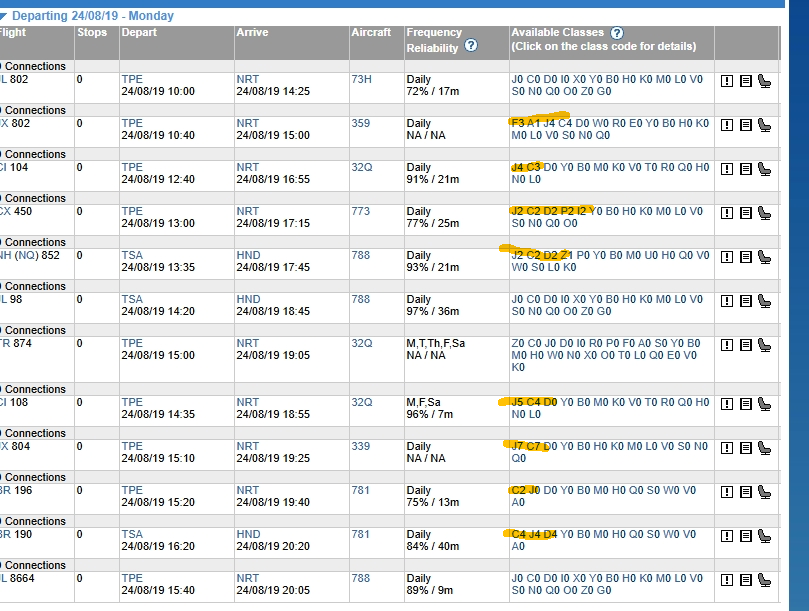The width and height of the screenshot is (809, 611).
Task: Click the F3 class code for 10:40 flight
Action: [x=517, y=123]
